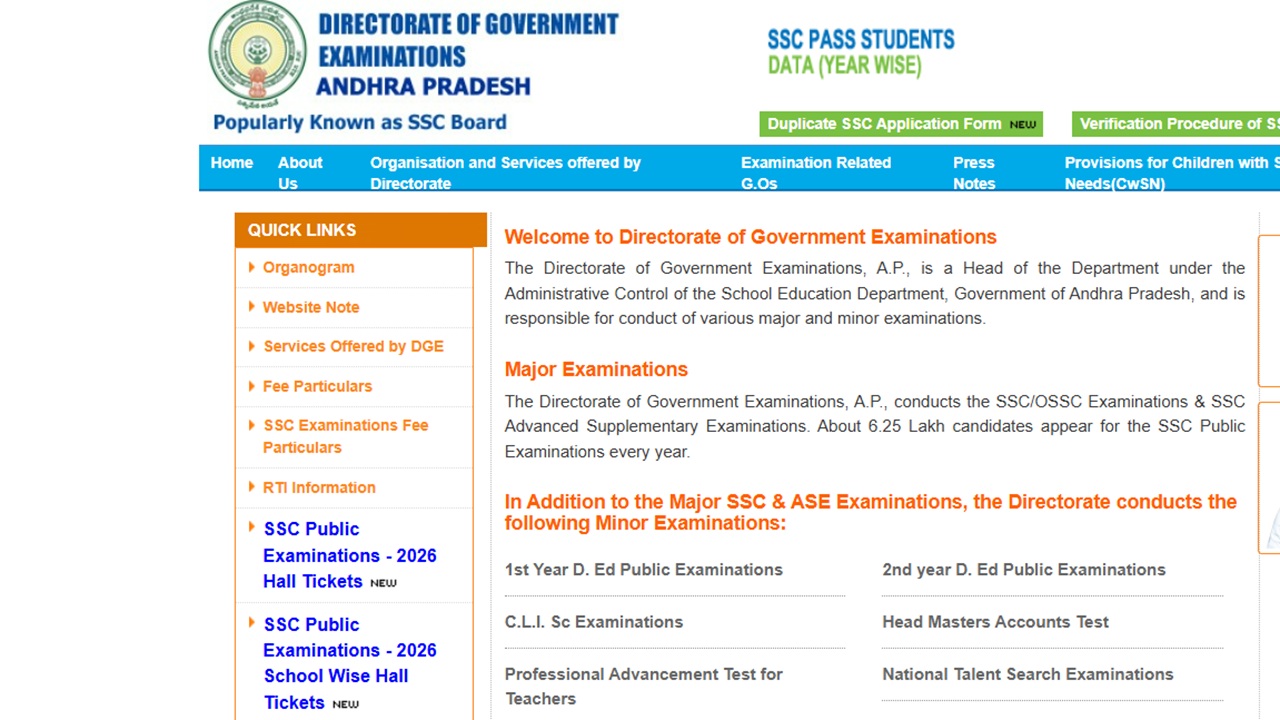
Task: Open the Services Offered by DGE link
Action: pyautogui.click(x=353, y=346)
